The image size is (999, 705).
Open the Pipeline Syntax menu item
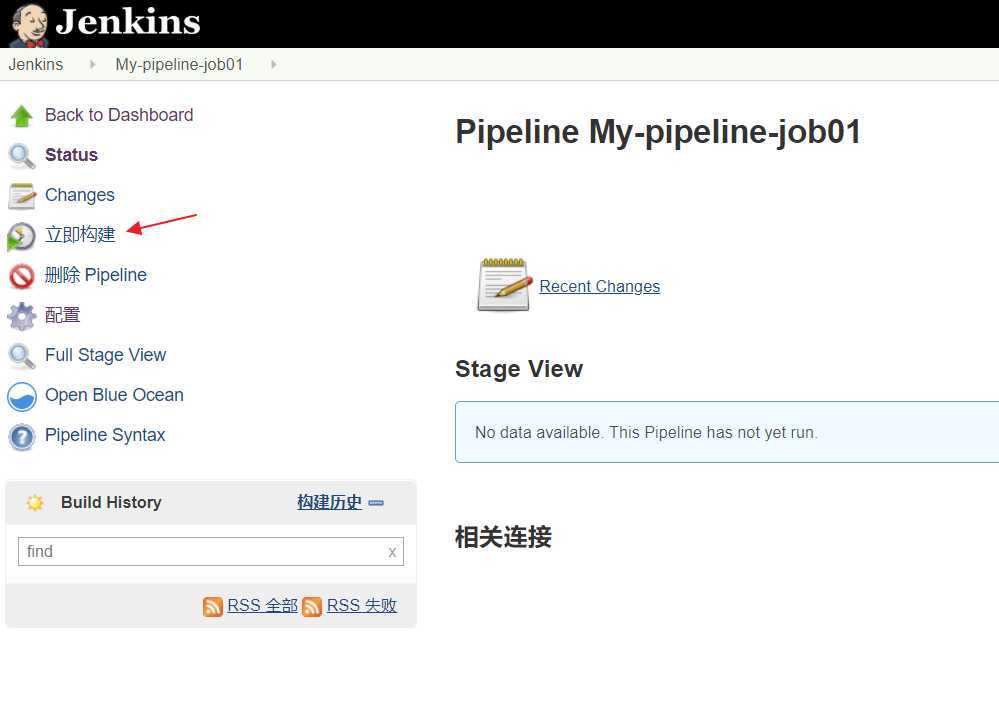pos(105,435)
